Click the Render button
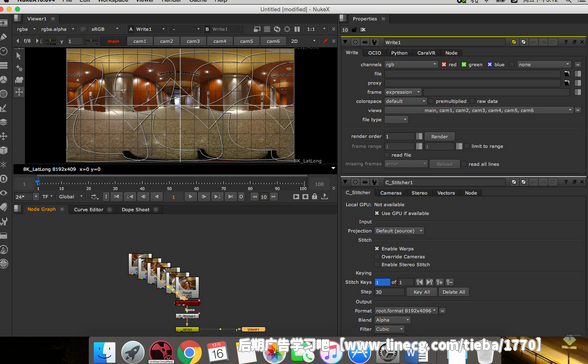The image size is (588, 364). pyautogui.click(x=440, y=136)
